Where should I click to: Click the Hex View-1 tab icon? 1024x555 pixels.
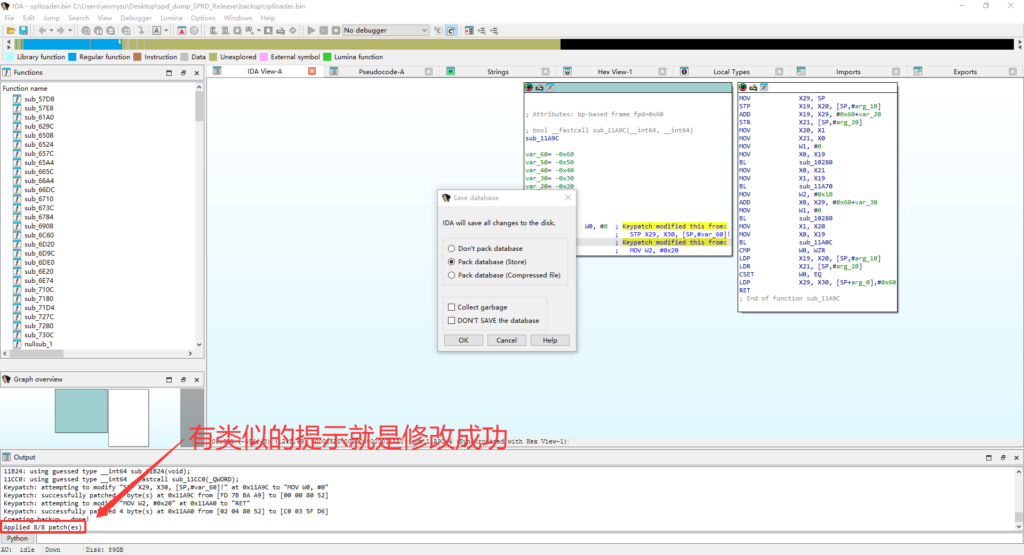pos(568,71)
